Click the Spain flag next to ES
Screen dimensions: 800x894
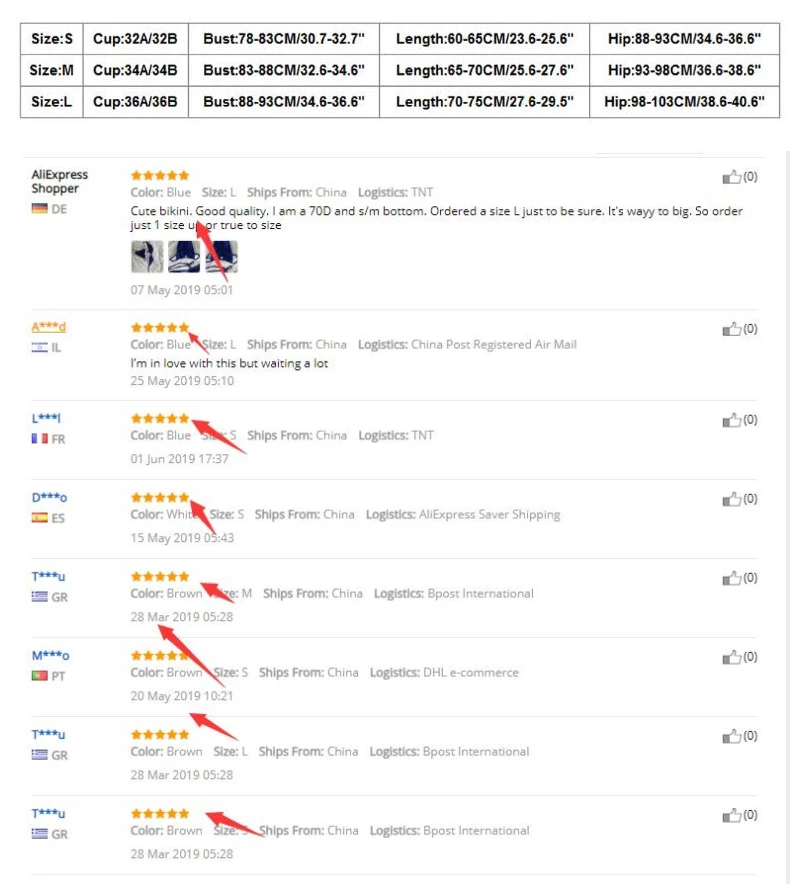[39, 518]
